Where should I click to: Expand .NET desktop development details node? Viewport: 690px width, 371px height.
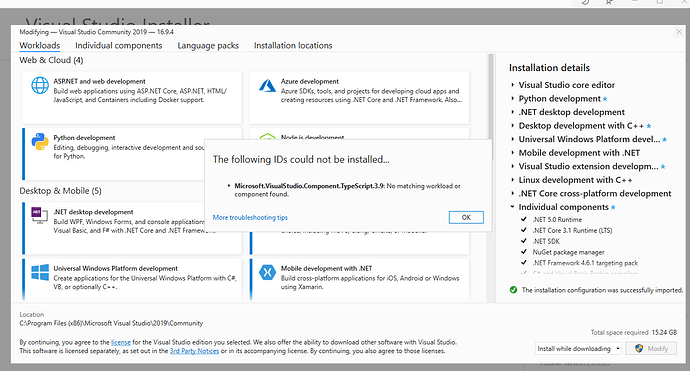(513, 112)
